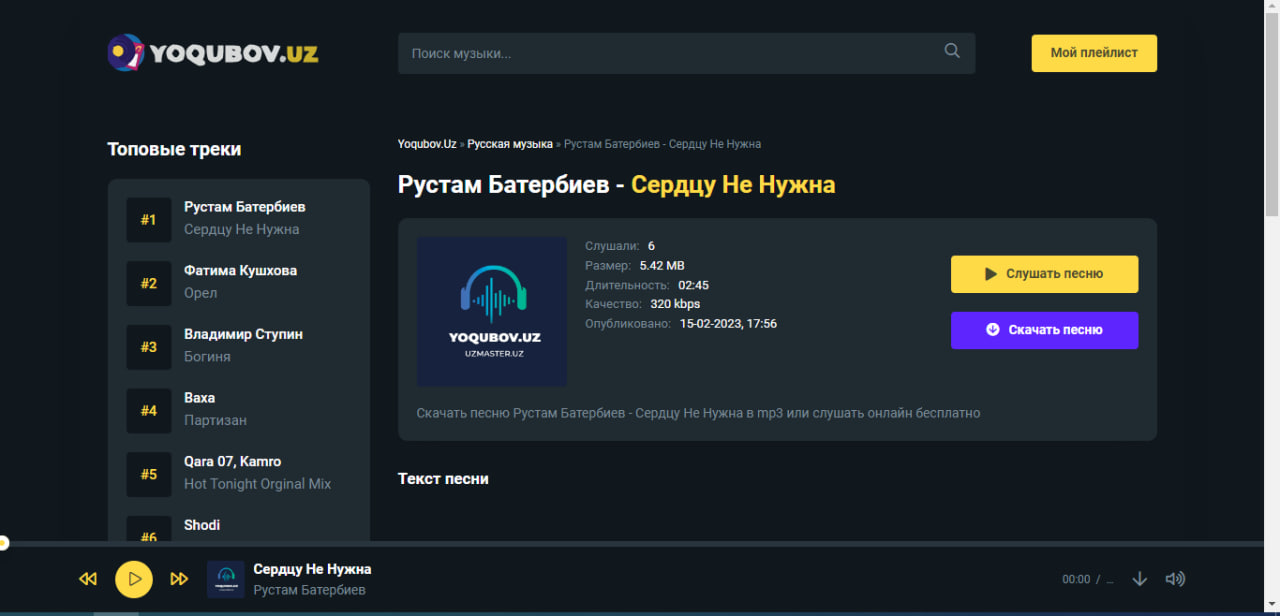The width and height of the screenshot is (1280, 616).
Task: Open top track Рустам Батербиев
Action: (x=245, y=207)
